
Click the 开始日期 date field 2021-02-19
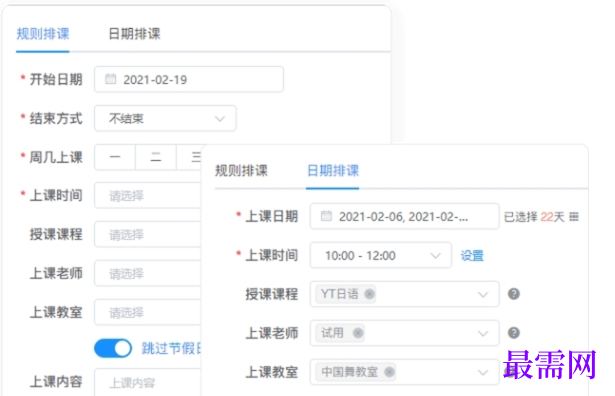click(189, 80)
